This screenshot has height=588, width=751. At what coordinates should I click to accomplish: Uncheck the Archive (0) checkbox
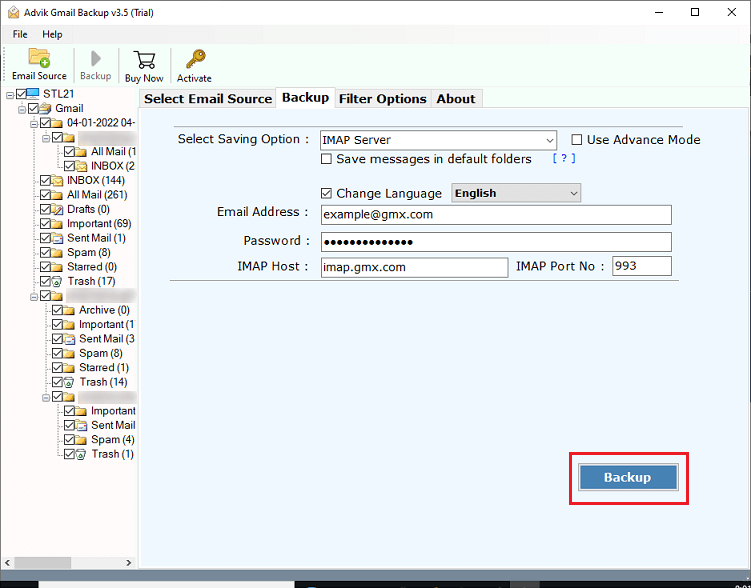pos(57,310)
